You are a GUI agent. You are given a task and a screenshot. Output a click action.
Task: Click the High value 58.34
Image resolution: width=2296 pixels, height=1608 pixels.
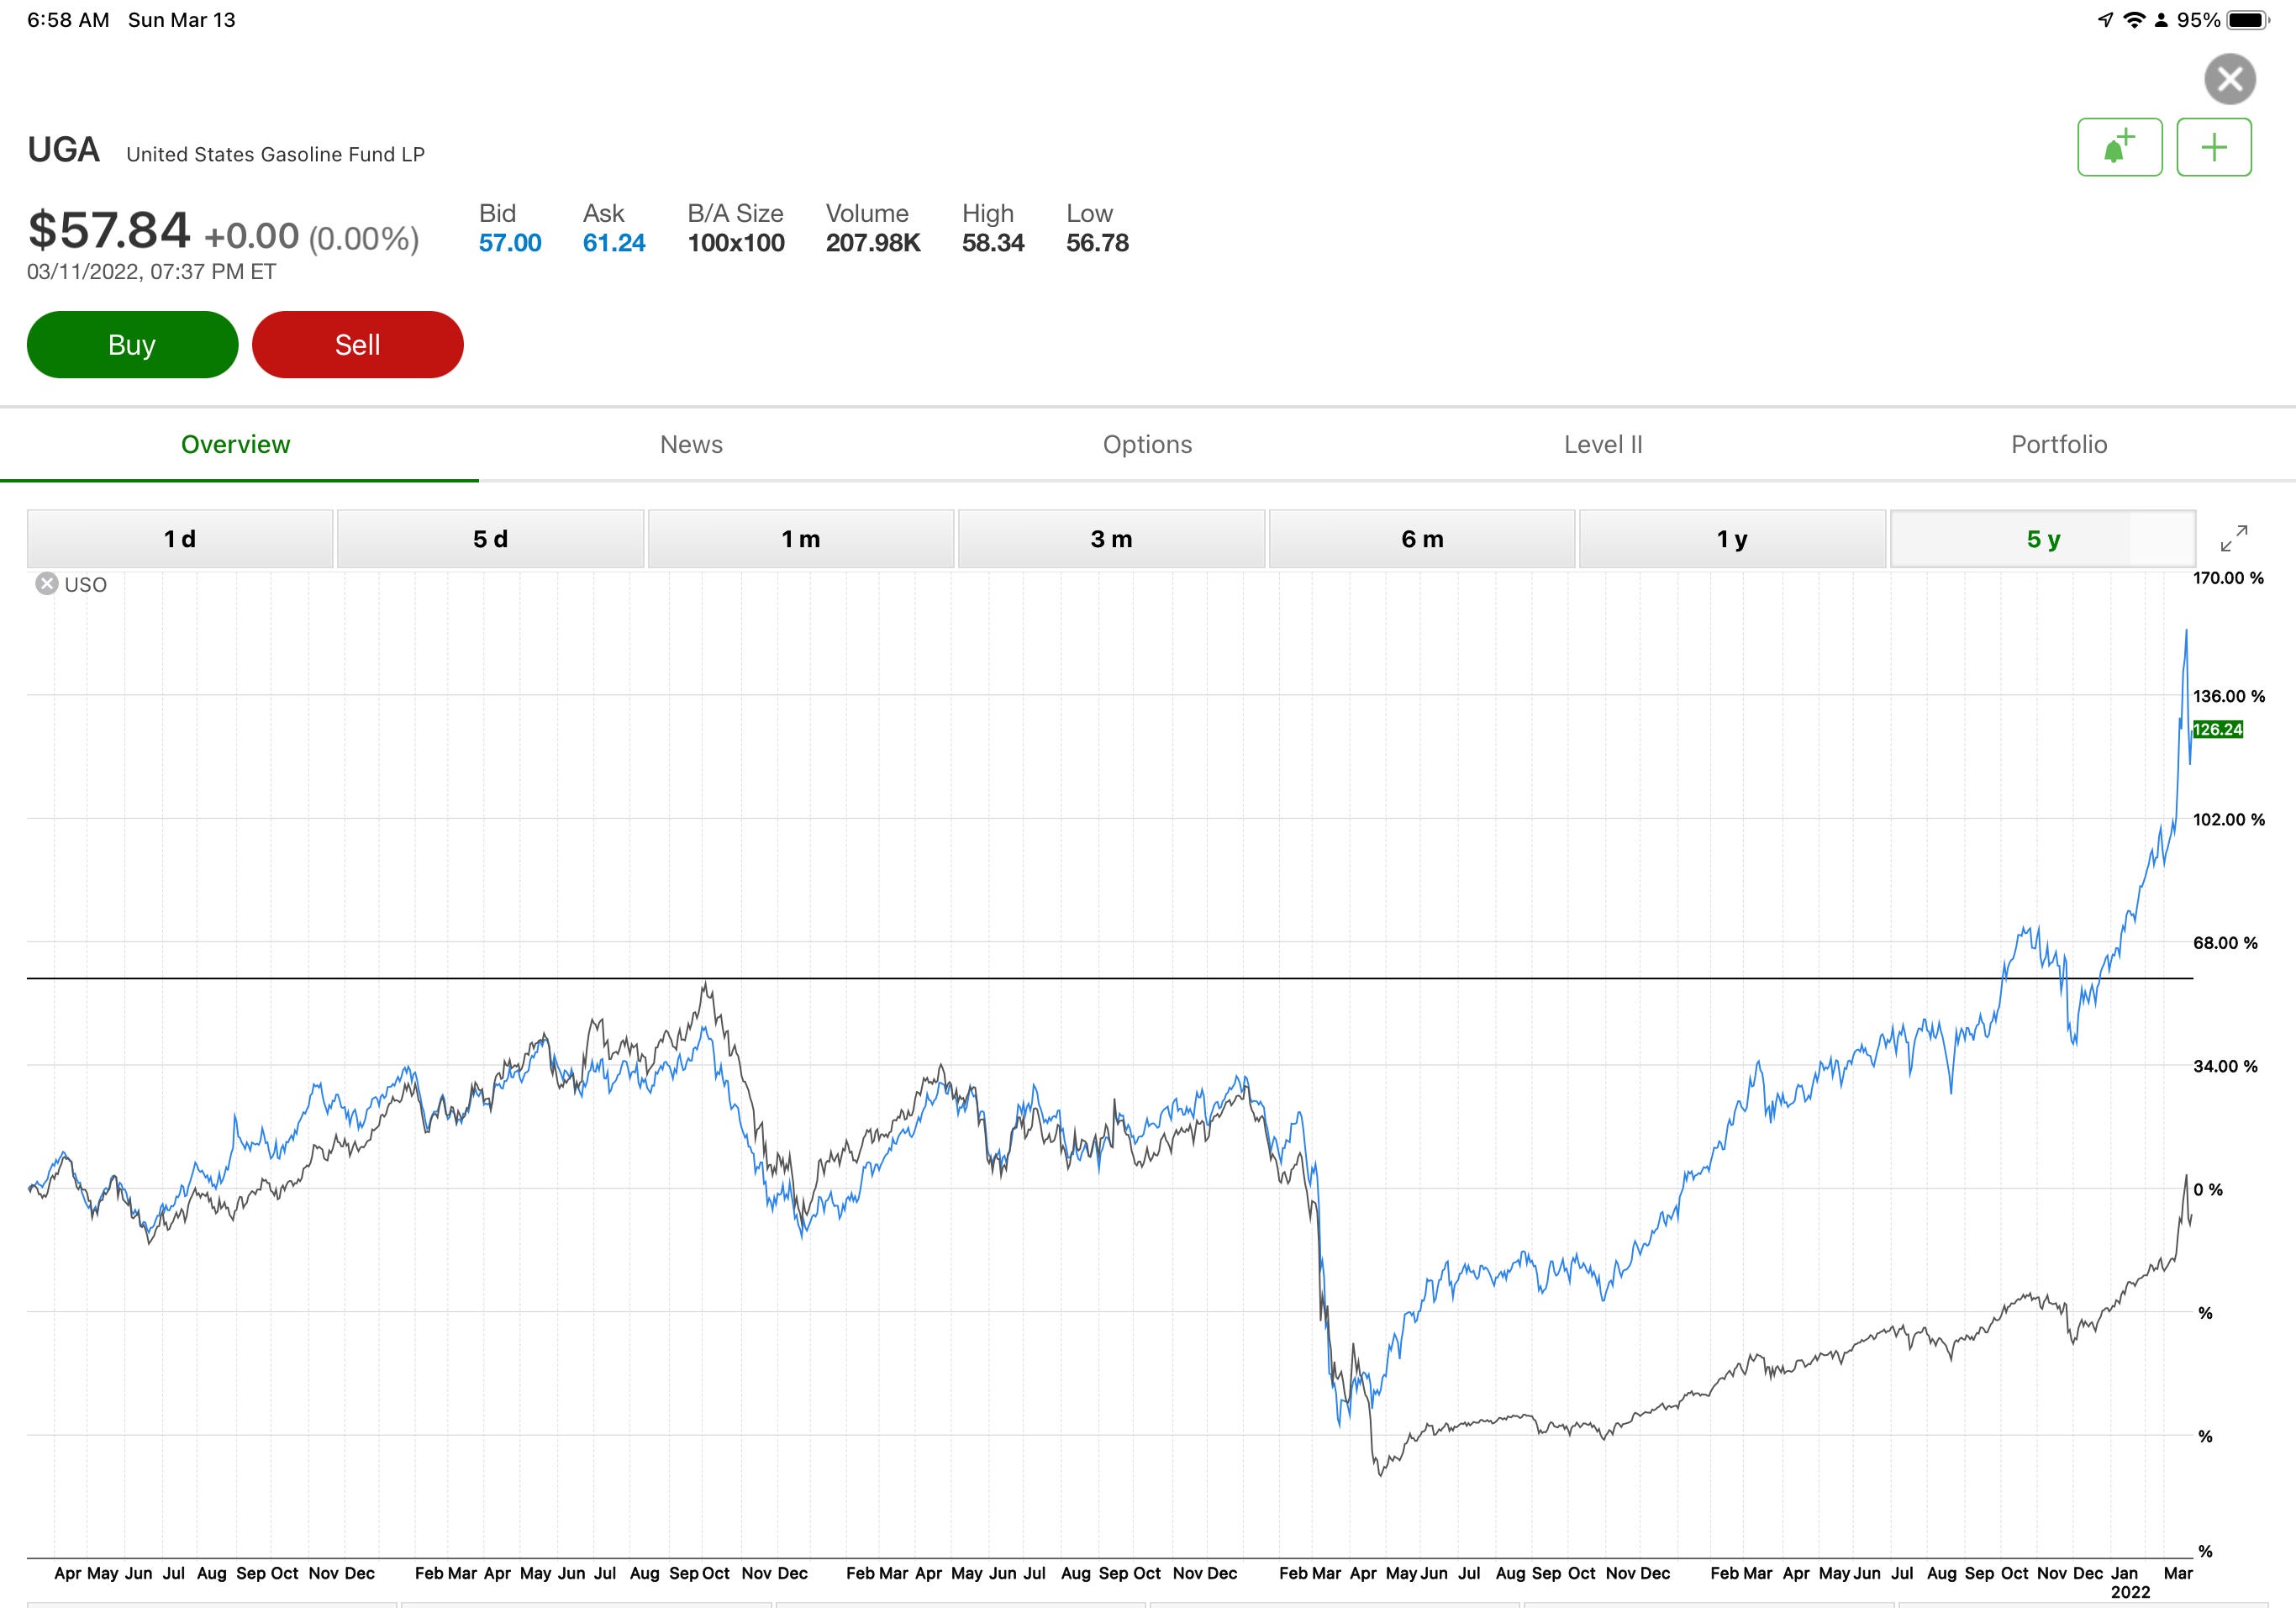coord(993,243)
